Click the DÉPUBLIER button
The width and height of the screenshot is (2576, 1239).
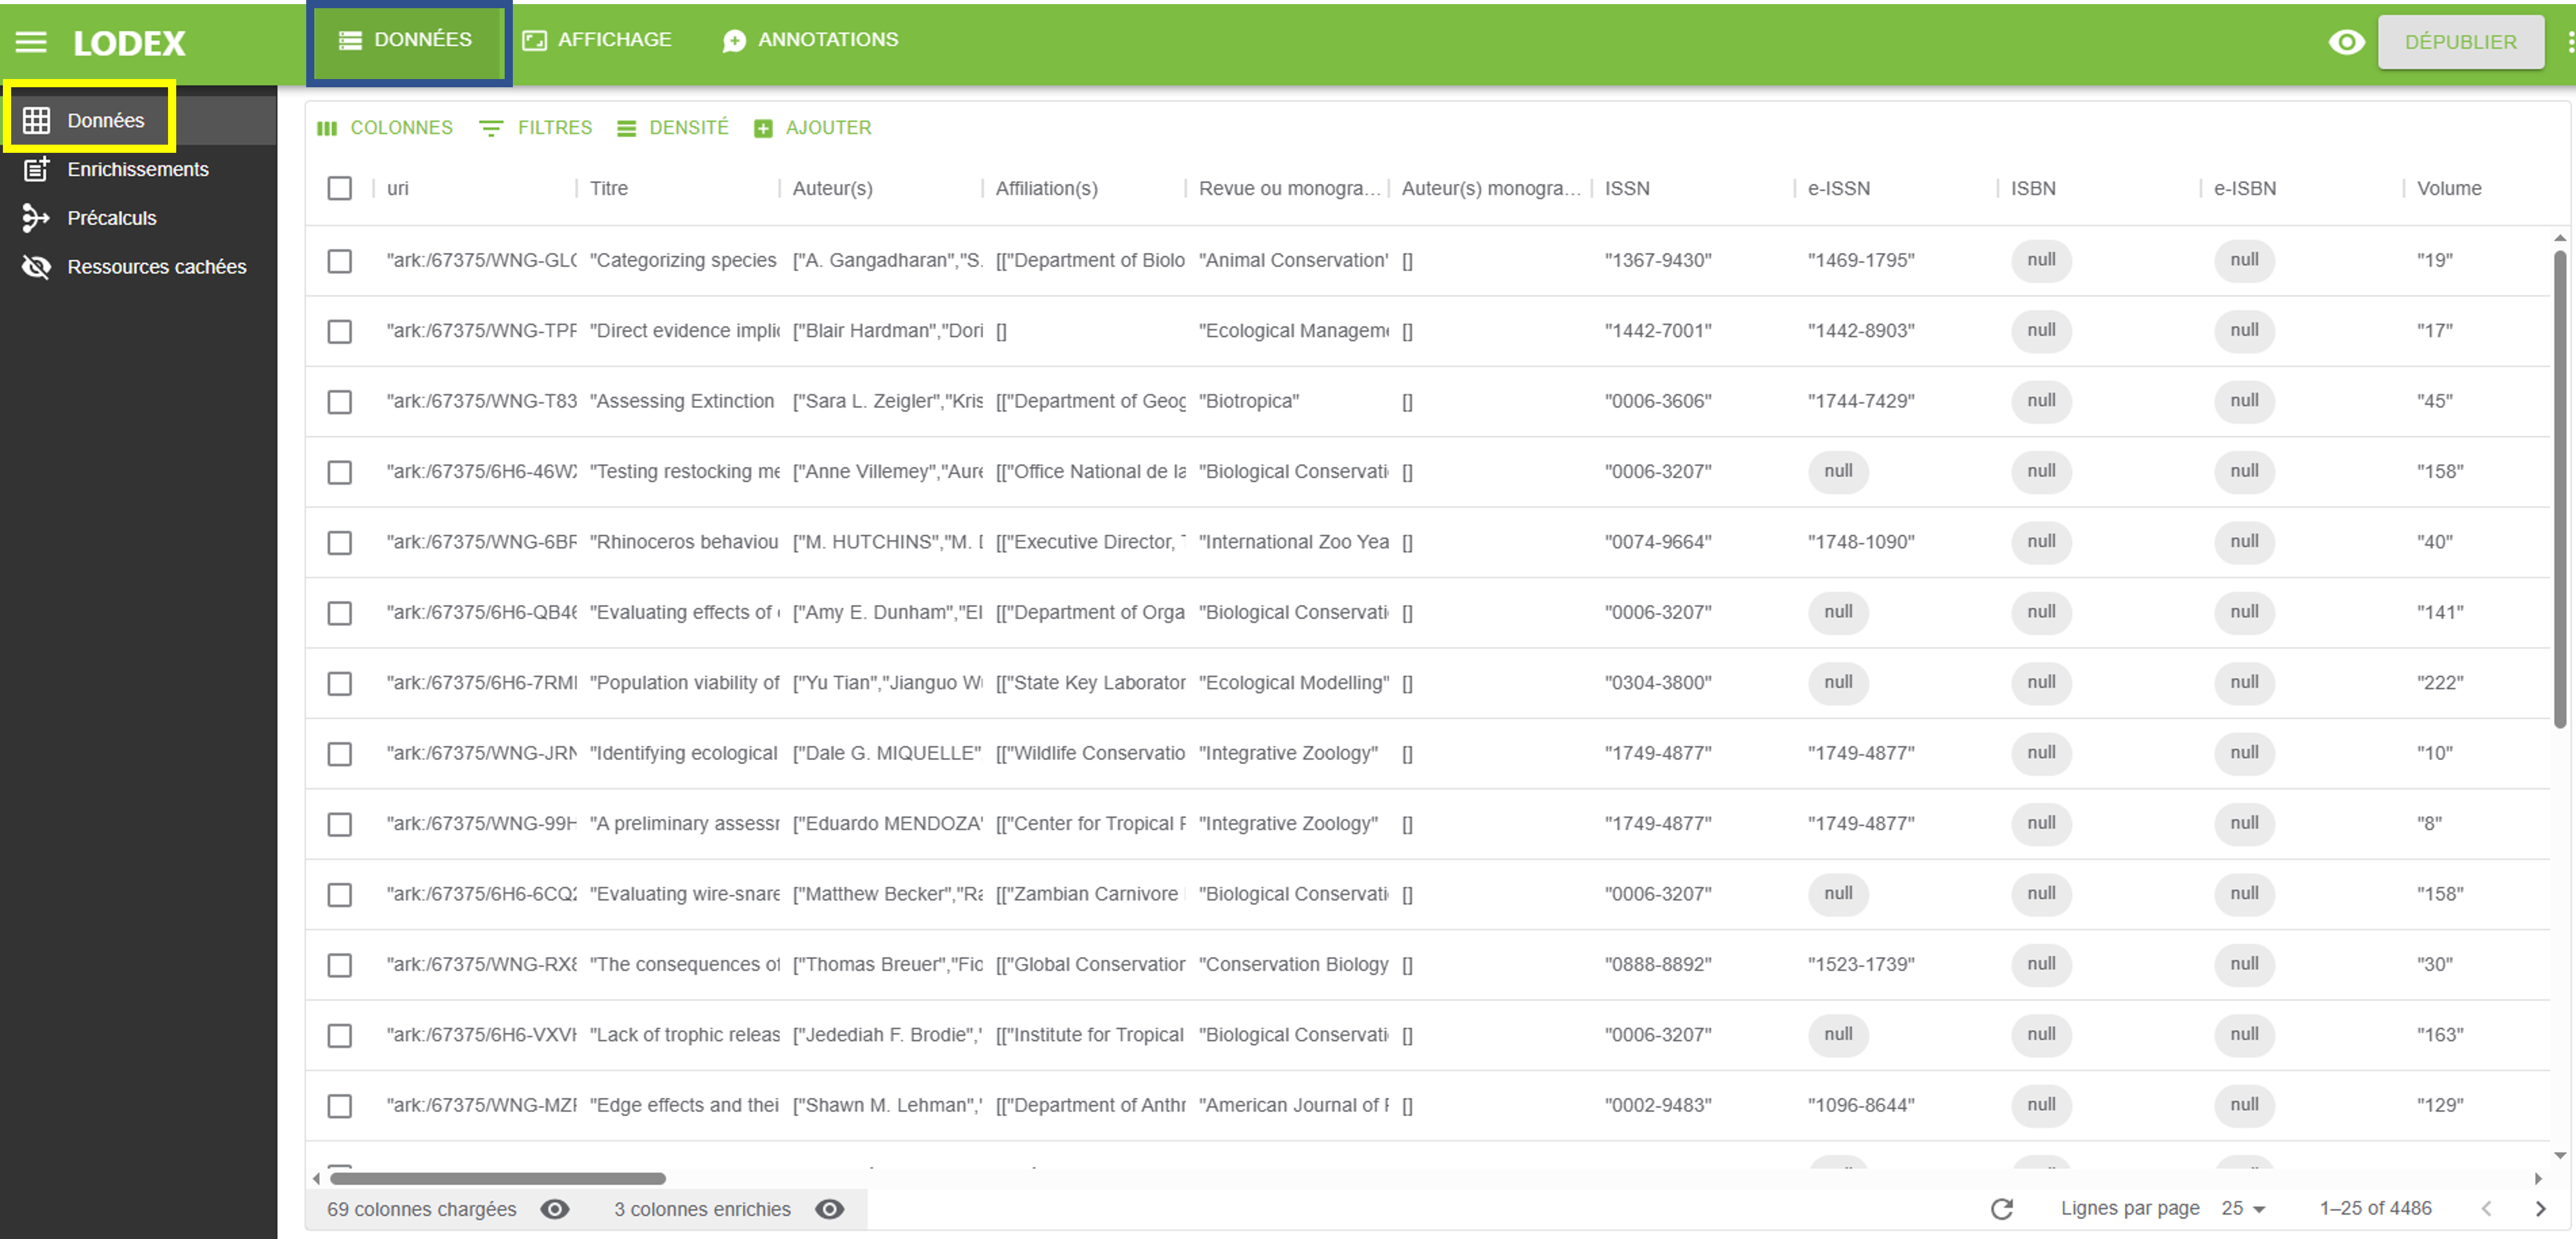(2460, 42)
